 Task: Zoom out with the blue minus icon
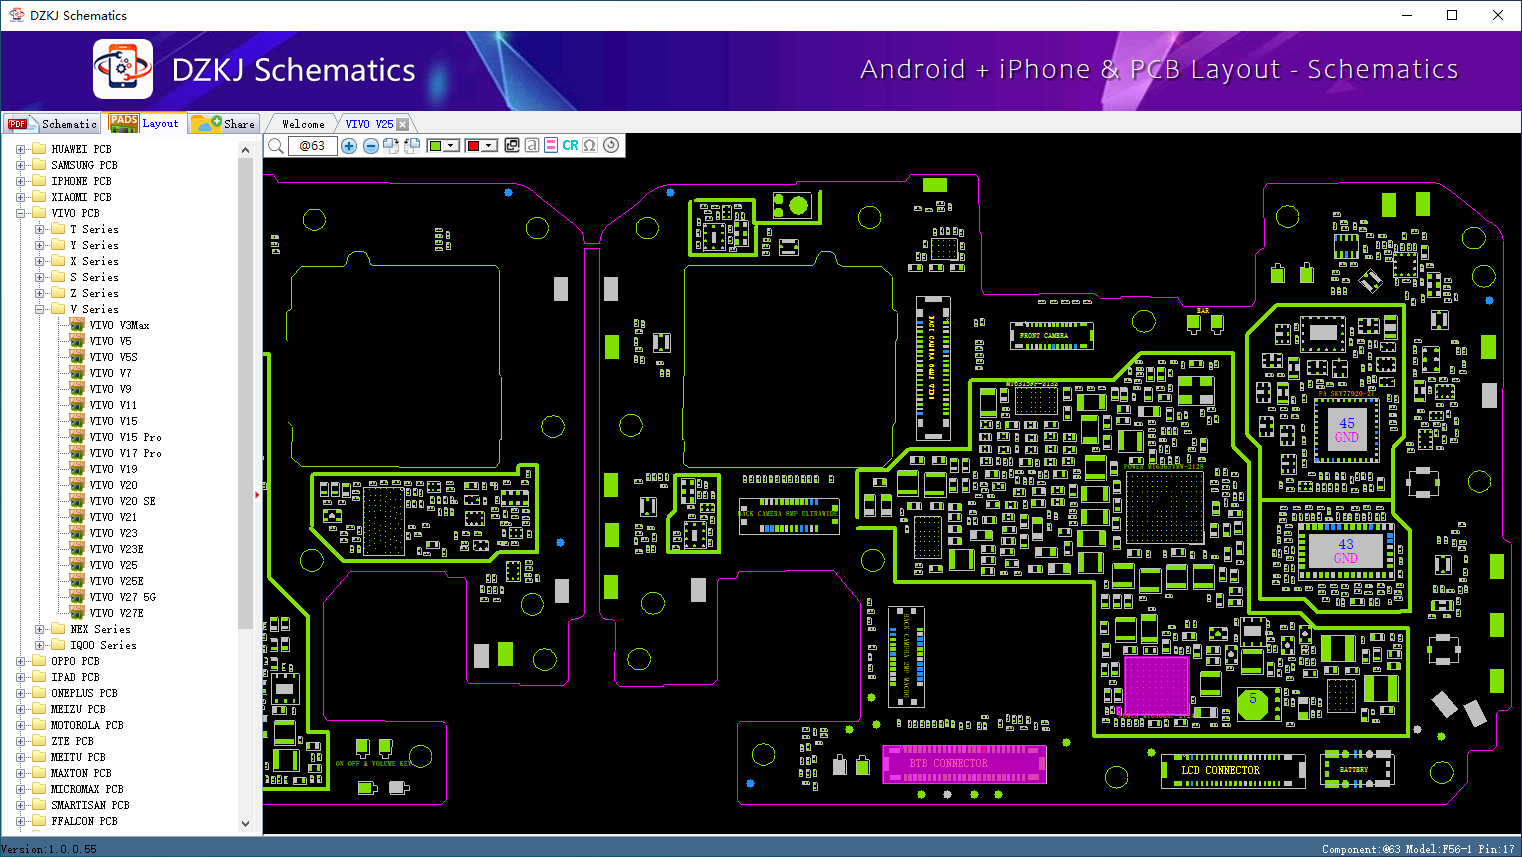[371, 146]
